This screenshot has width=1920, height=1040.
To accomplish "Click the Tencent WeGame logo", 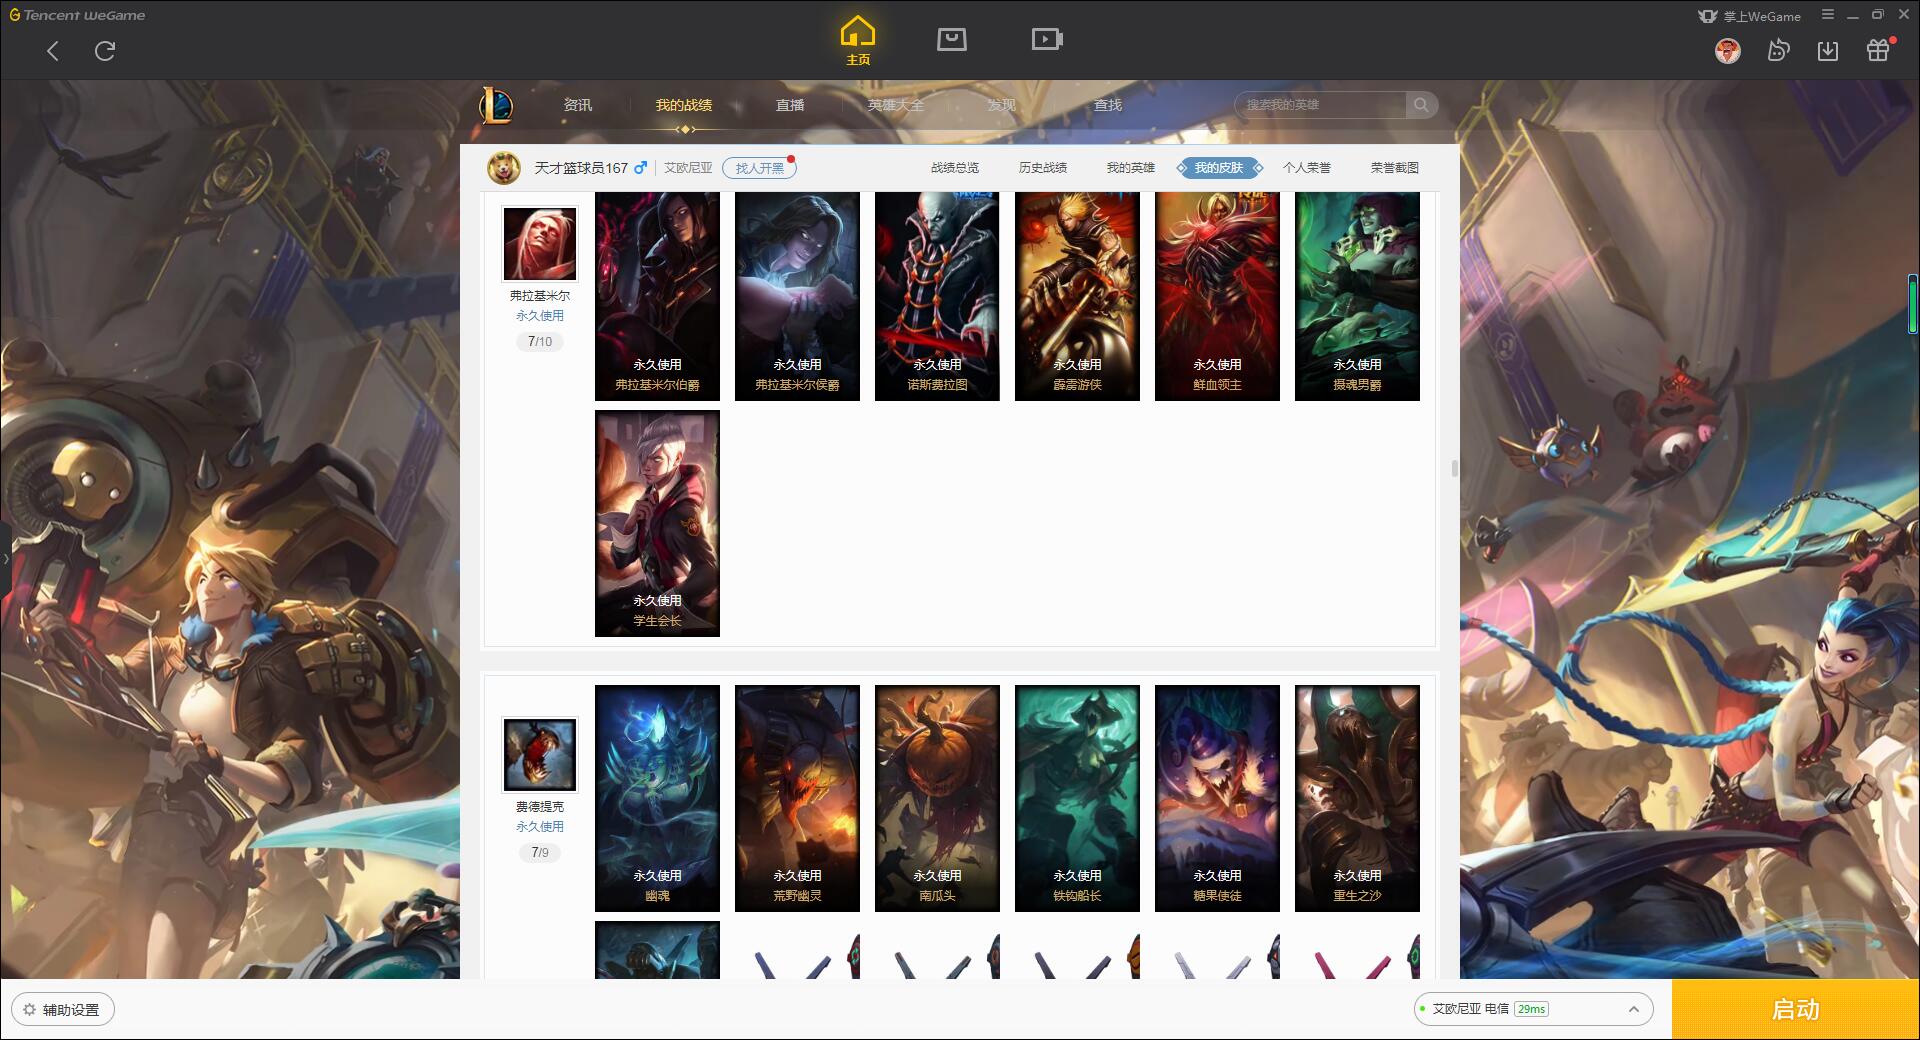I will (77, 15).
